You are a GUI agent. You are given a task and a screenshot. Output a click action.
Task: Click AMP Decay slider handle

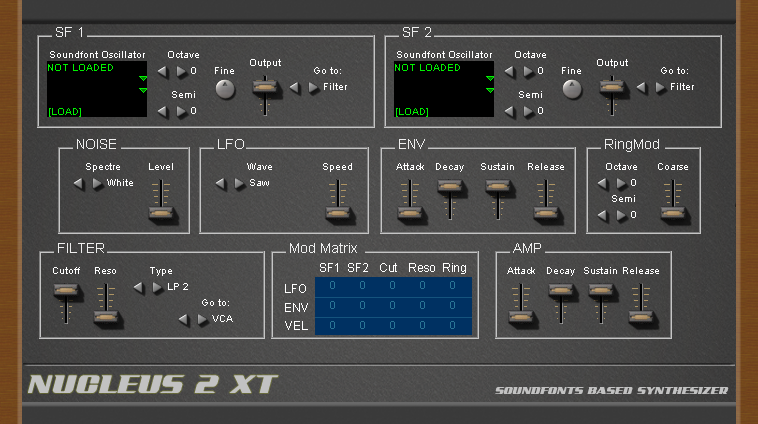point(561,290)
